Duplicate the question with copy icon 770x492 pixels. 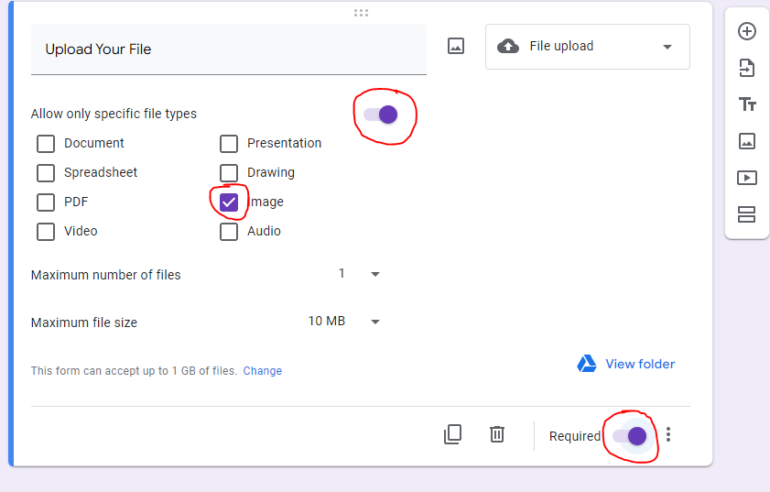click(453, 435)
